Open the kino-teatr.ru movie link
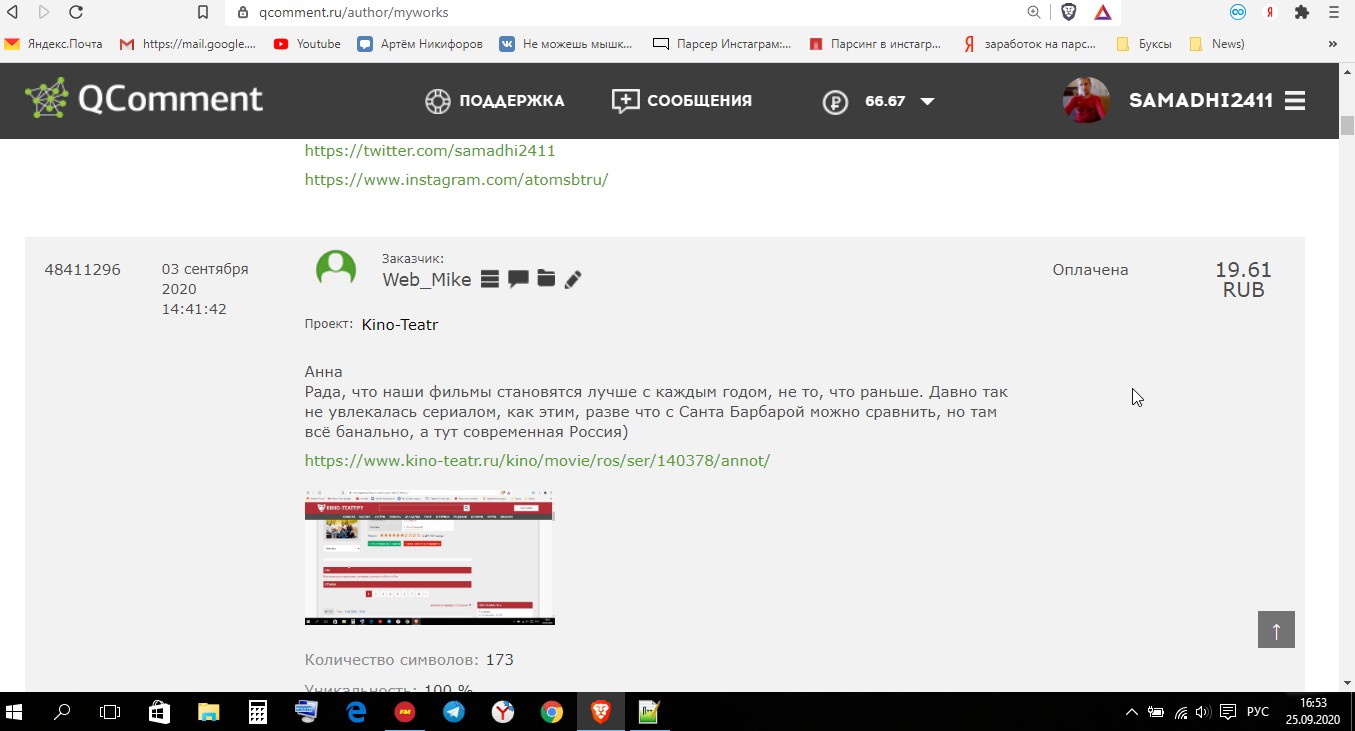This screenshot has height=731, width=1355. tap(537, 461)
